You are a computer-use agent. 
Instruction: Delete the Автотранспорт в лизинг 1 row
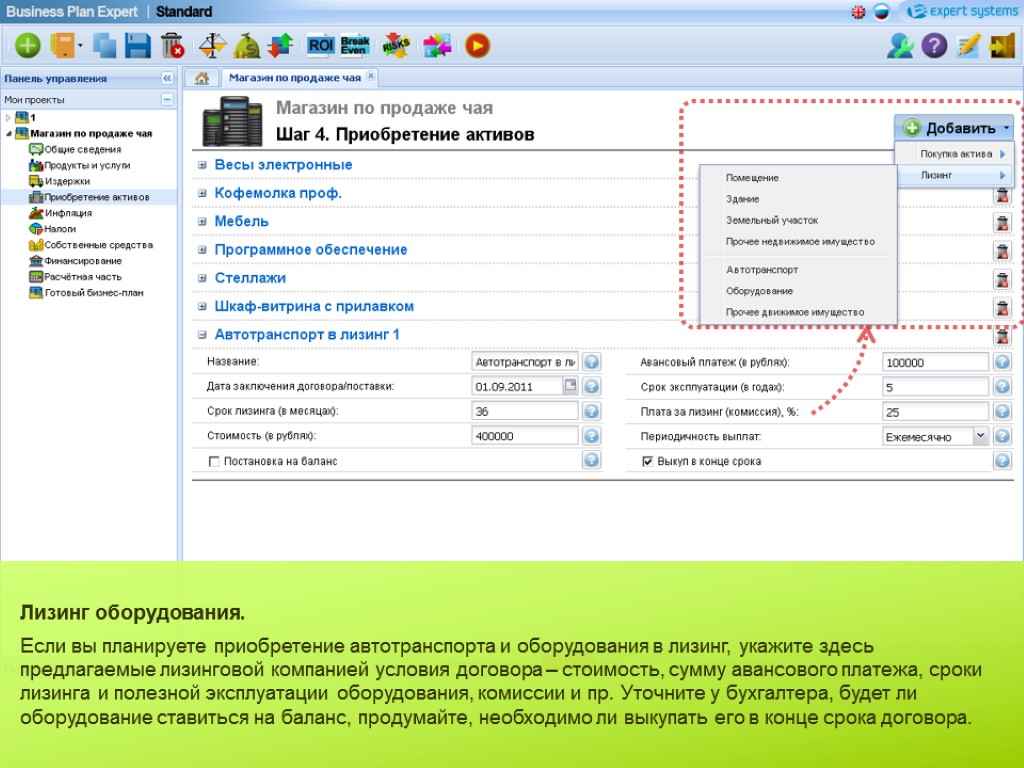(x=1002, y=336)
